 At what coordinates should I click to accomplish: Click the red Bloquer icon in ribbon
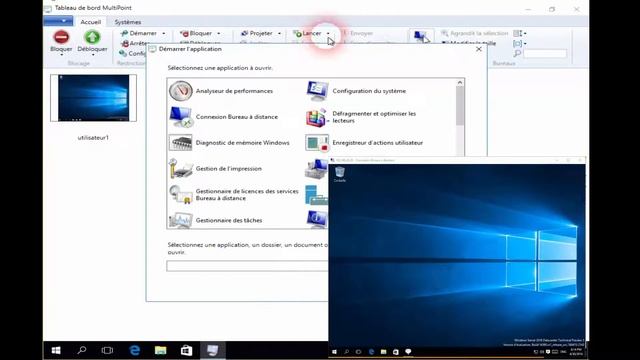(61, 37)
